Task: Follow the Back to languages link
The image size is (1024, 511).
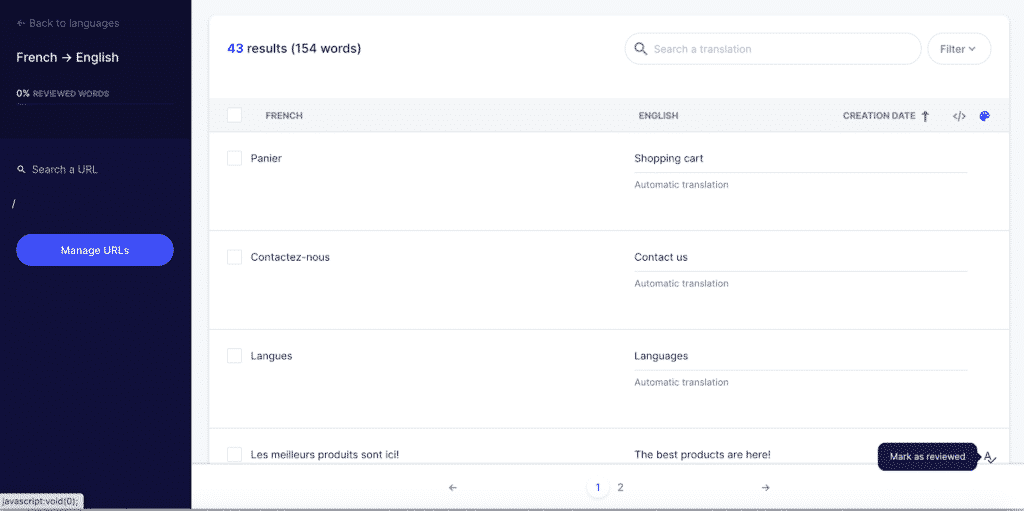Action: click(x=68, y=23)
